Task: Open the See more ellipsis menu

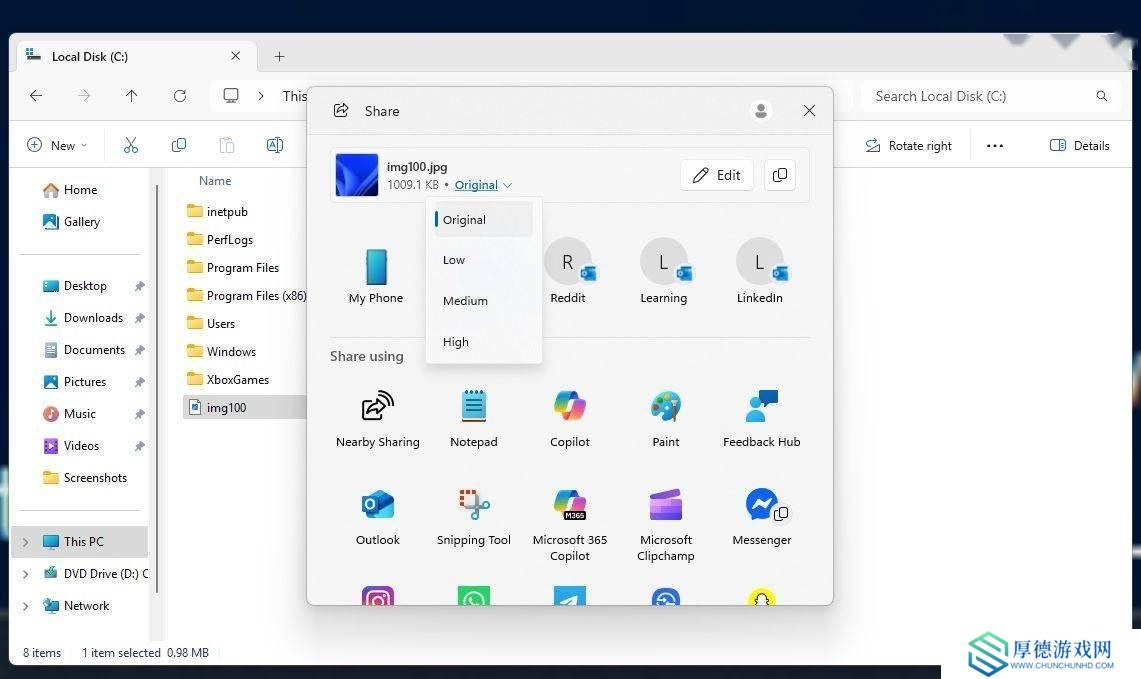Action: click(995, 146)
